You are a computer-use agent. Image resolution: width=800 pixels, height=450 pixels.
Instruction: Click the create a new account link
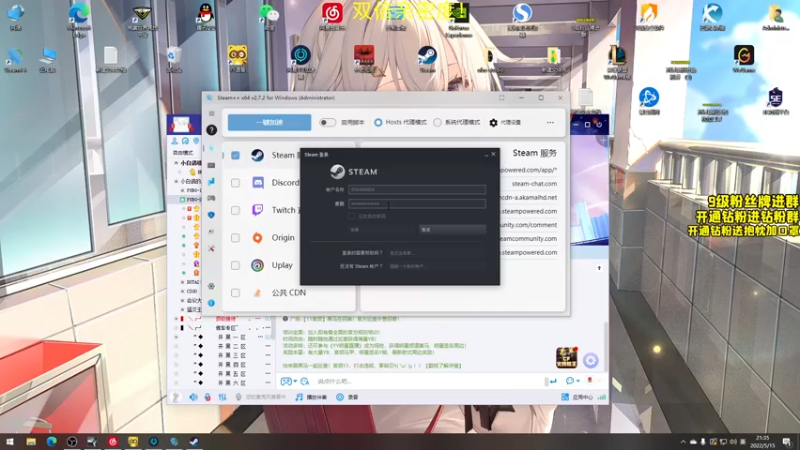coord(407,266)
